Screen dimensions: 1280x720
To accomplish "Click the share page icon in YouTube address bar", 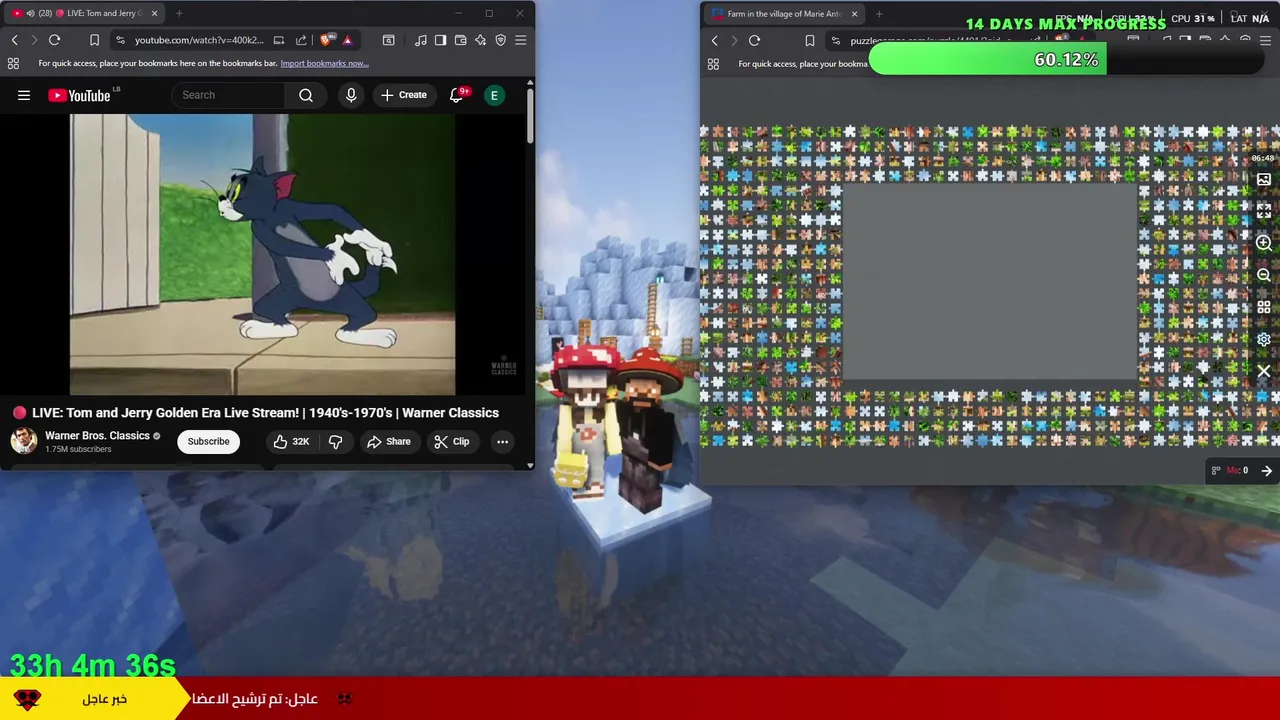I will pyautogui.click(x=301, y=40).
